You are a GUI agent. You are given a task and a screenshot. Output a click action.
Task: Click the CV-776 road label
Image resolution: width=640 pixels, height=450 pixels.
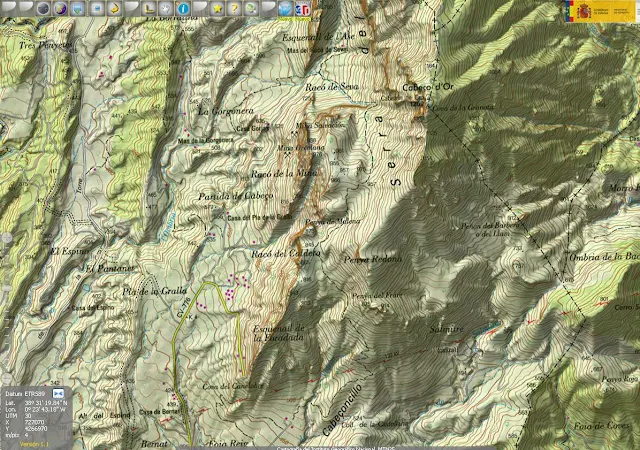[184, 307]
